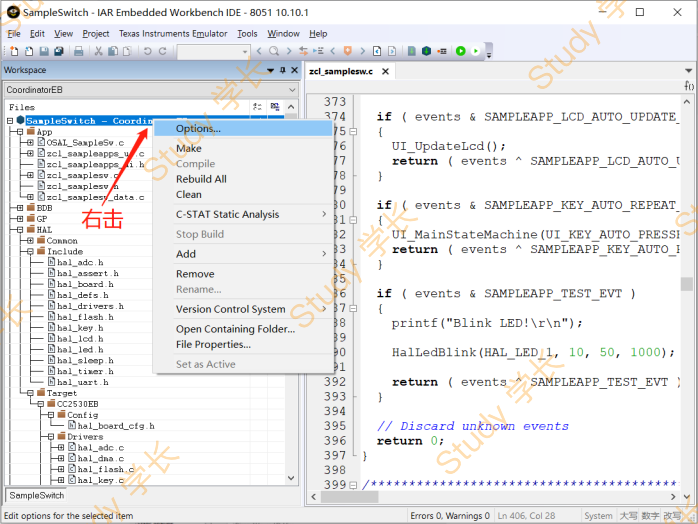
Task: Click the Go To line toolbar icon
Action: tap(318, 51)
